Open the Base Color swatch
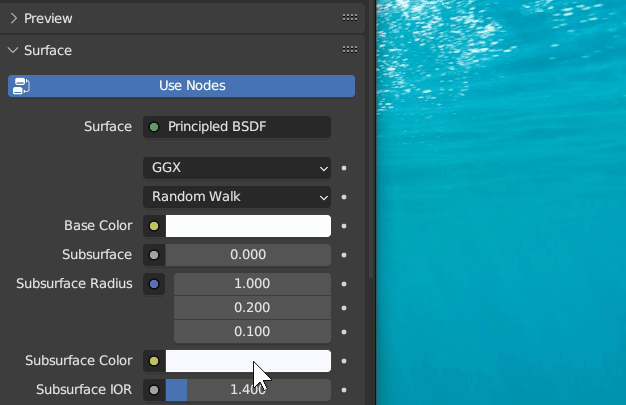Viewport: 626px width, 405px height. pyautogui.click(x=248, y=226)
